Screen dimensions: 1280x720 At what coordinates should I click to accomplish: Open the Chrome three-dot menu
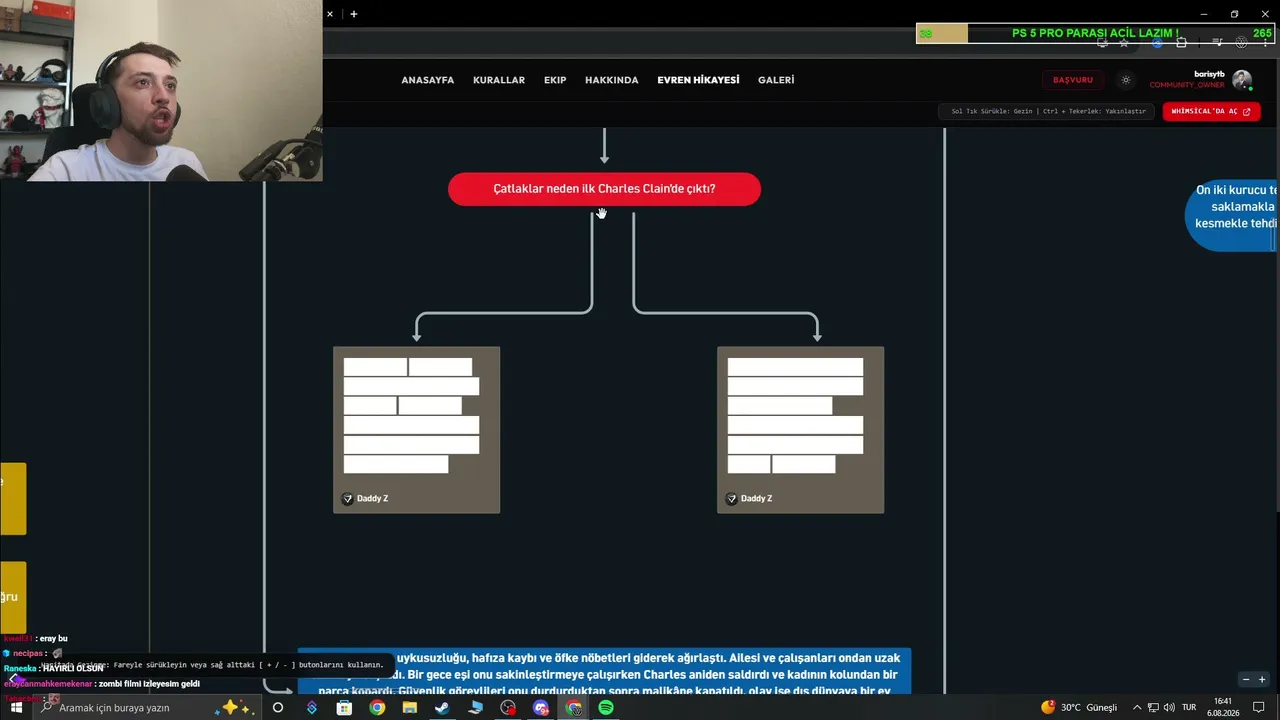coord(1266,42)
